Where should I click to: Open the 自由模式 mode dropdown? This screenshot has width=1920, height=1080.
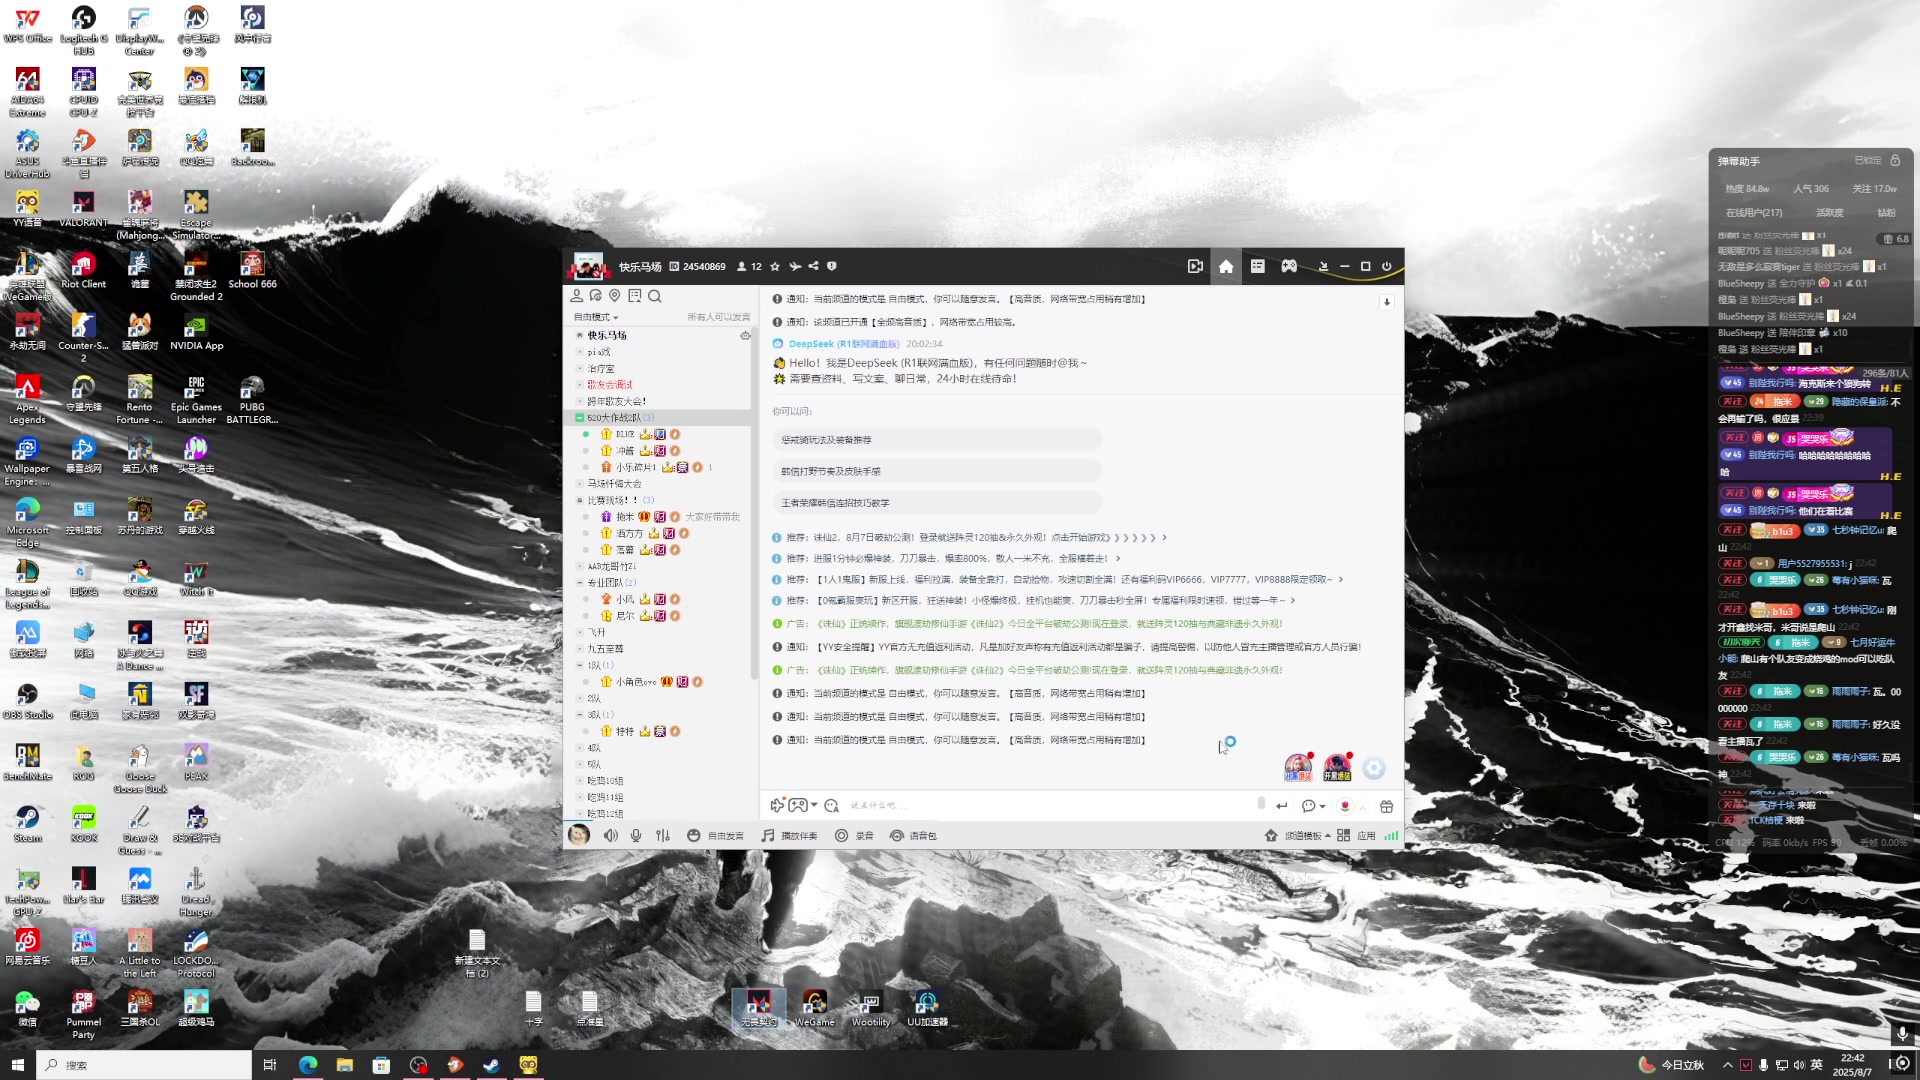(x=596, y=317)
